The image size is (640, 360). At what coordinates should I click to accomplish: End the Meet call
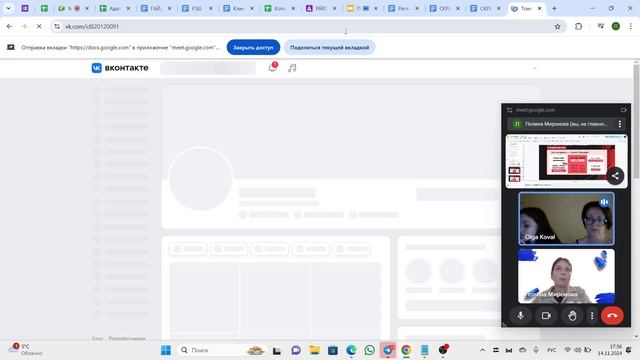[x=612, y=316]
